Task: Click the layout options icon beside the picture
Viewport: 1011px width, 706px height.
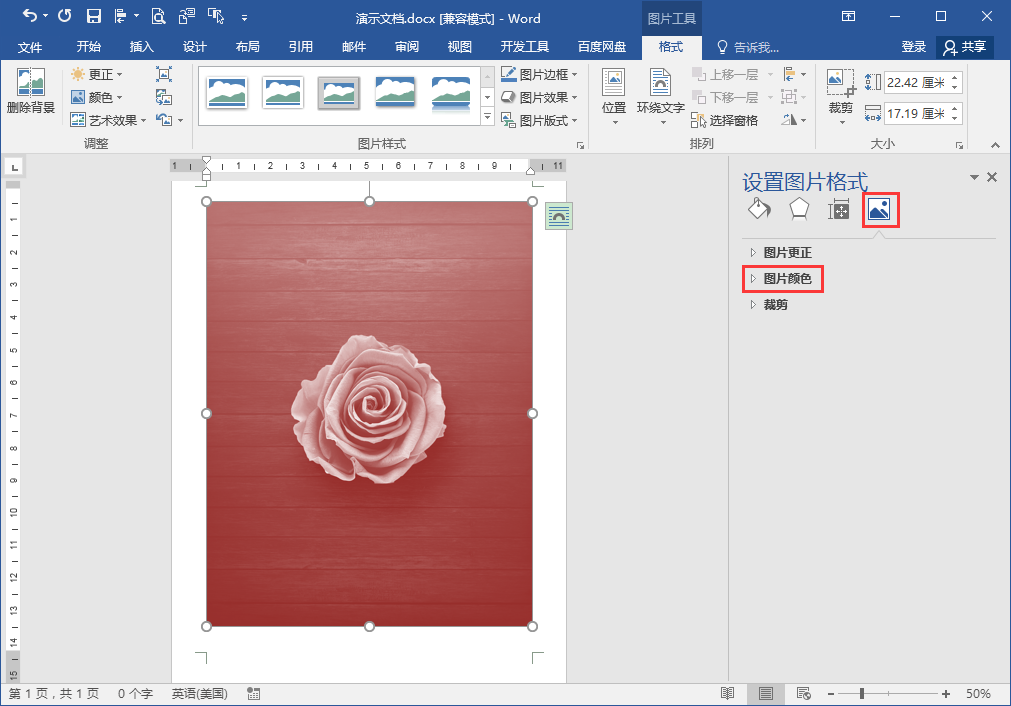Action: click(558, 216)
